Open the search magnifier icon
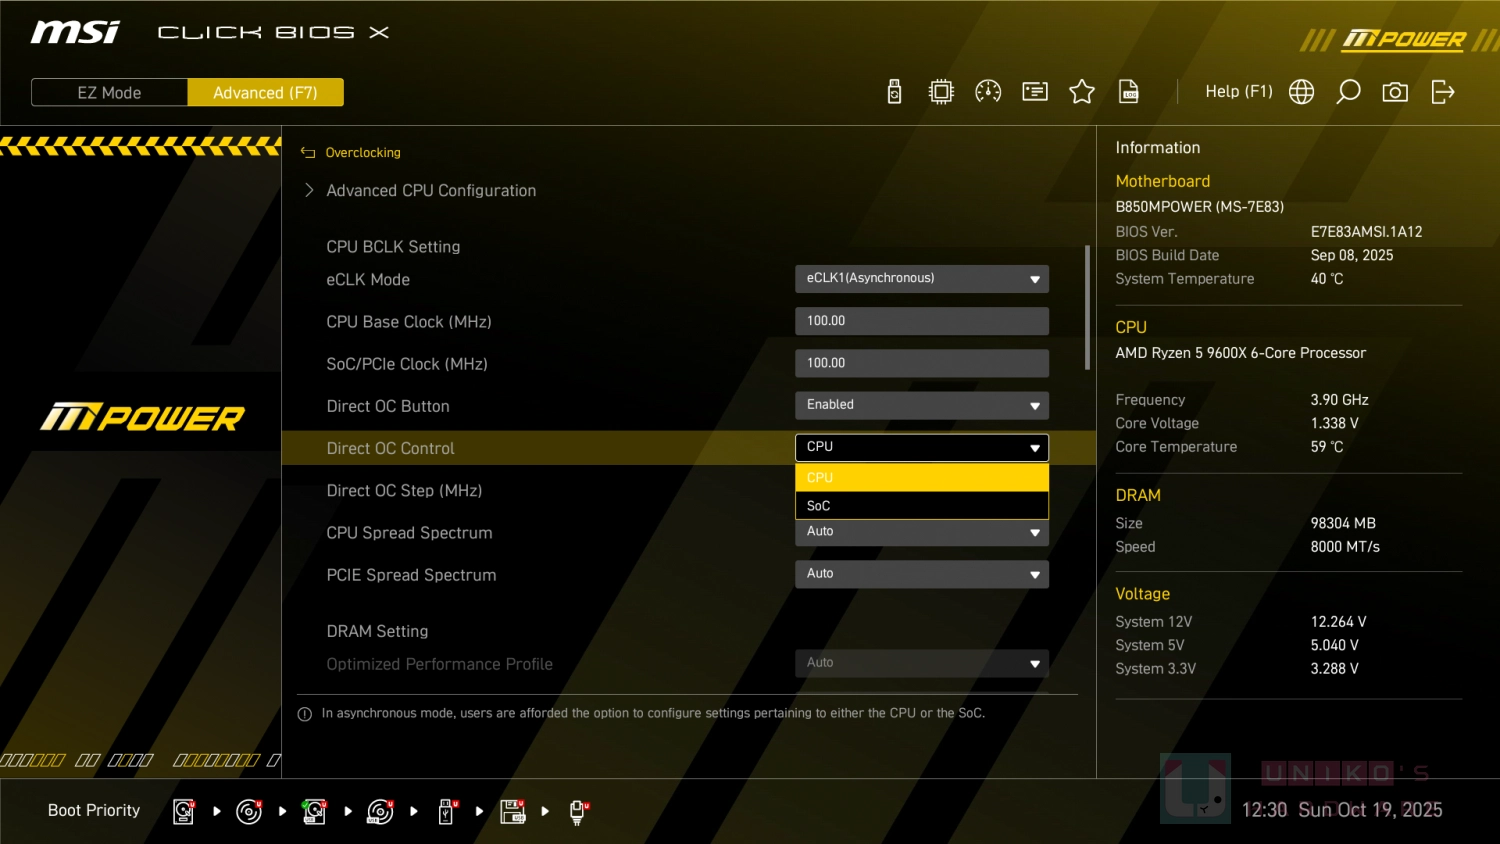The image size is (1500, 844). pos(1348,92)
